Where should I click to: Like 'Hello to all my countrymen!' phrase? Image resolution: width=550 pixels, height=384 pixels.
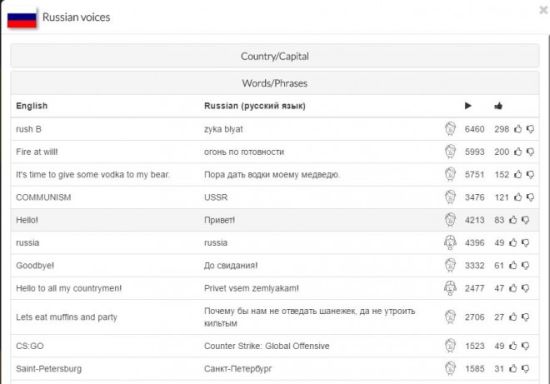pos(513,288)
